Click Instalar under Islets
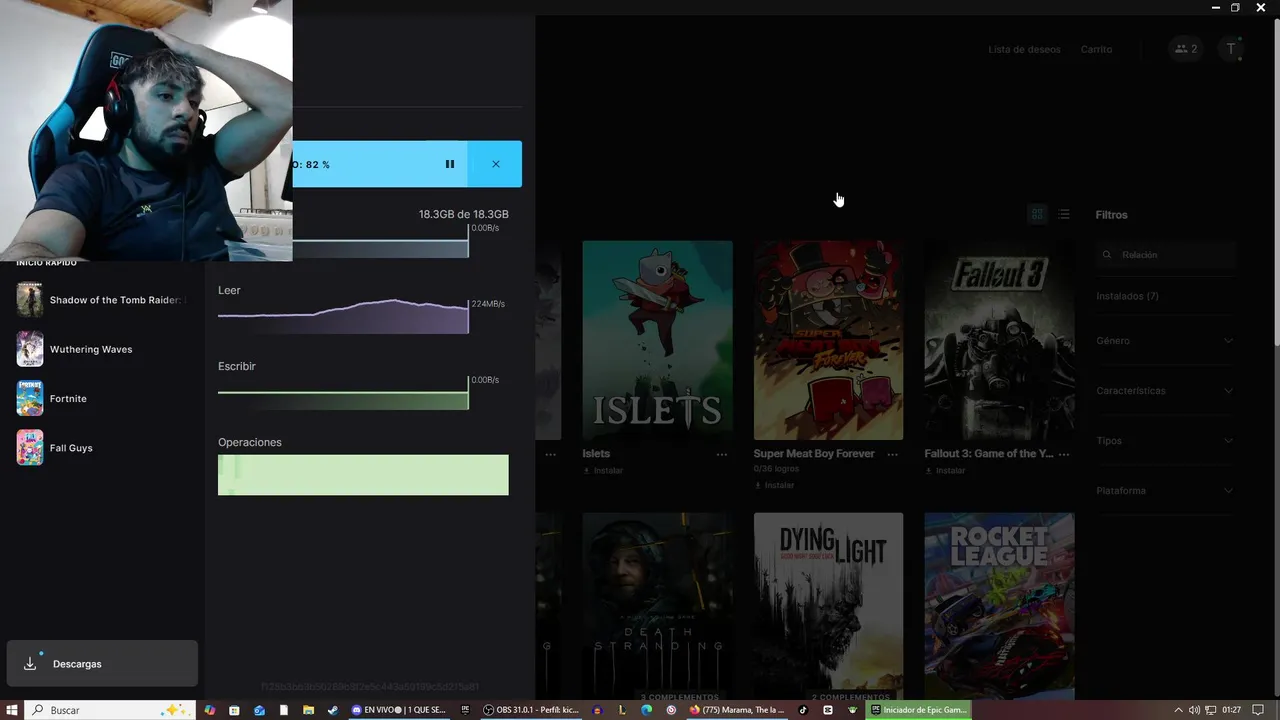The height and width of the screenshot is (720, 1280). (x=603, y=470)
